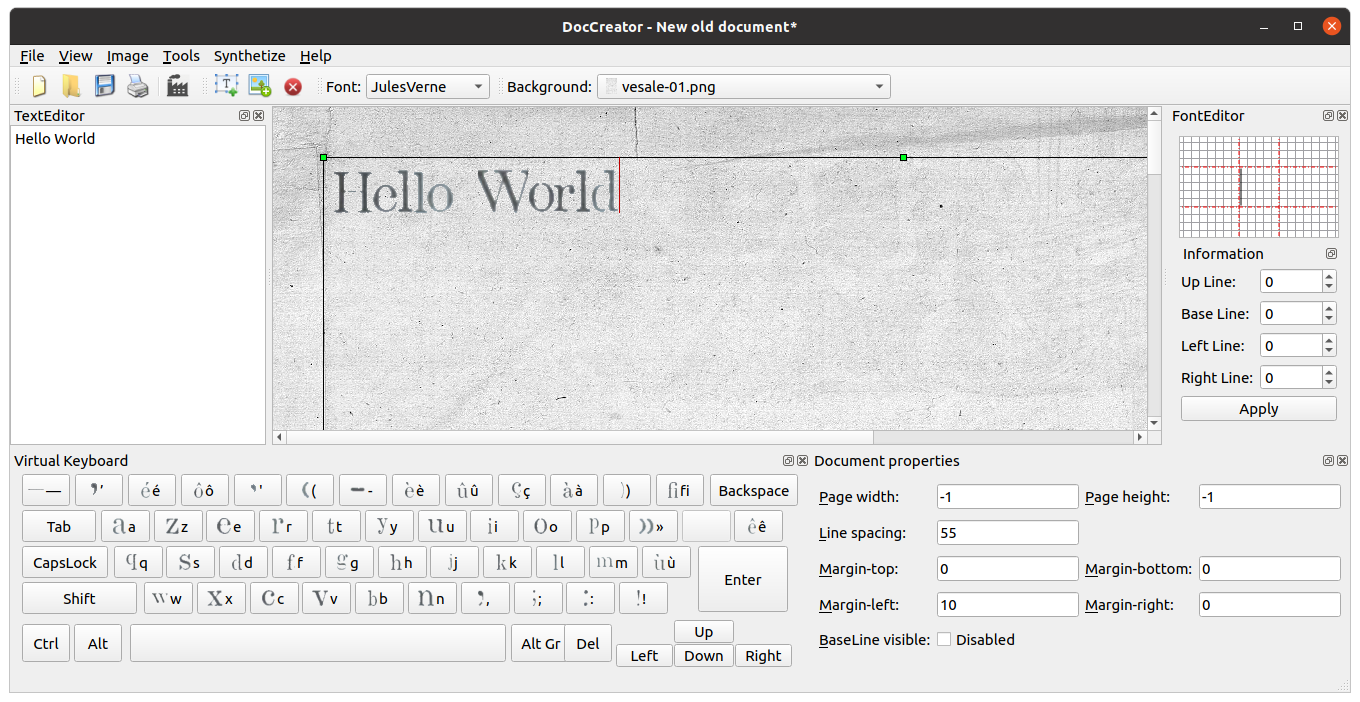Click the red remove block icon
Screen dimensions: 1360x702
tap(293, 87)
